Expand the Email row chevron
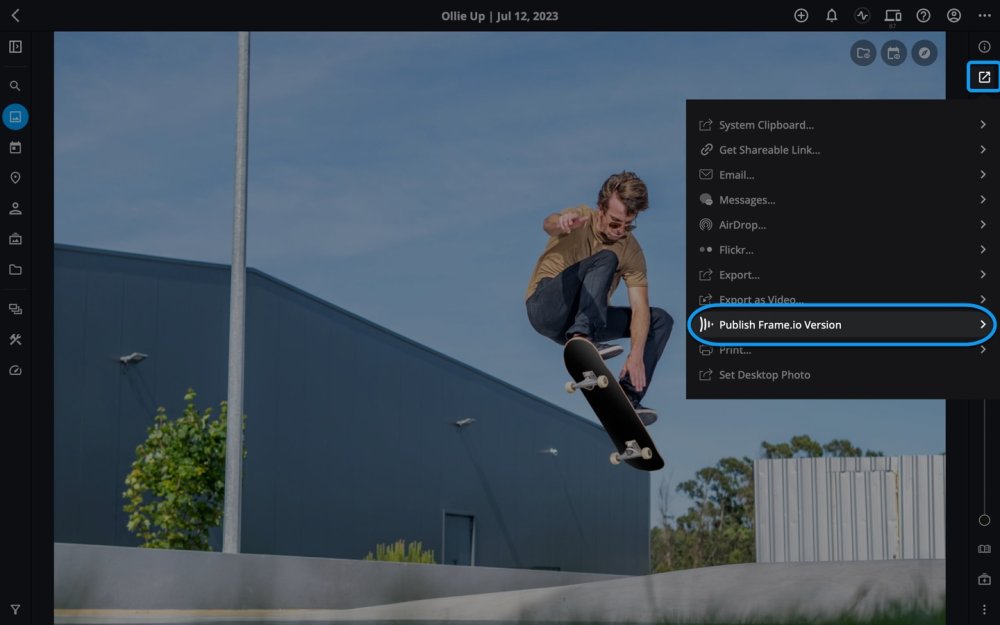 pyautogui.click(x=983, y=175)
